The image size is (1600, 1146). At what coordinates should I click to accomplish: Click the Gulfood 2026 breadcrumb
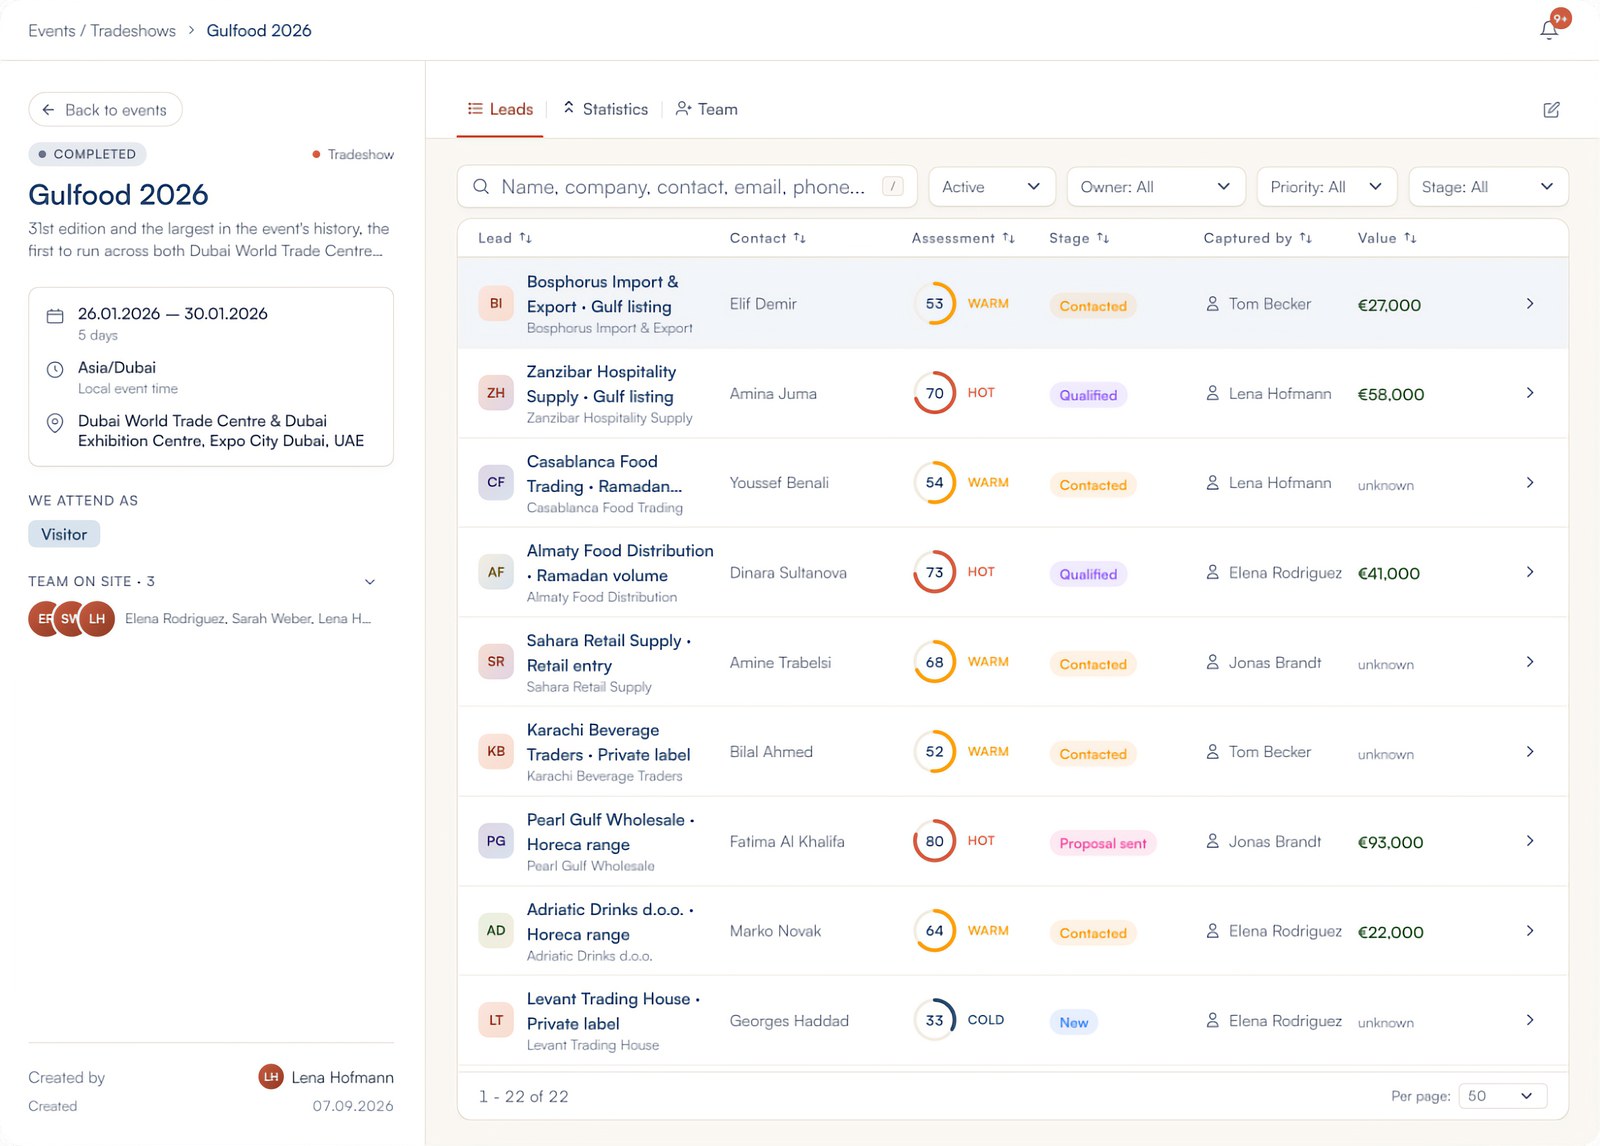[259, 31]
